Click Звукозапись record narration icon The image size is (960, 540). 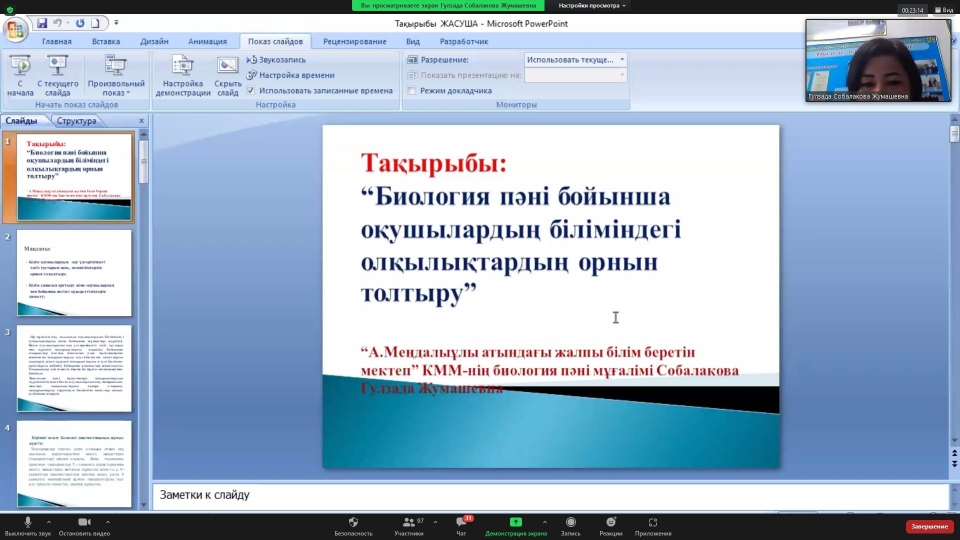pos(251,60)
